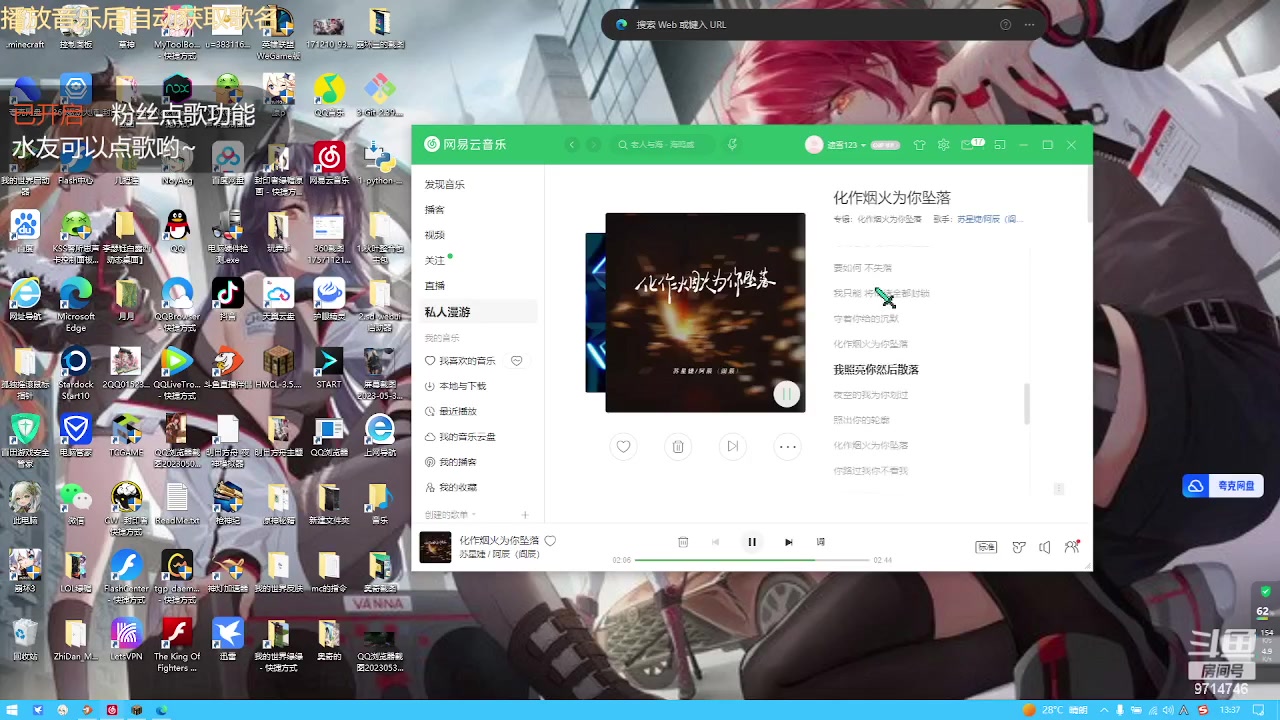Switch to mini player mode icon
Screen dimensions: 1280x720
coord(999,145)
